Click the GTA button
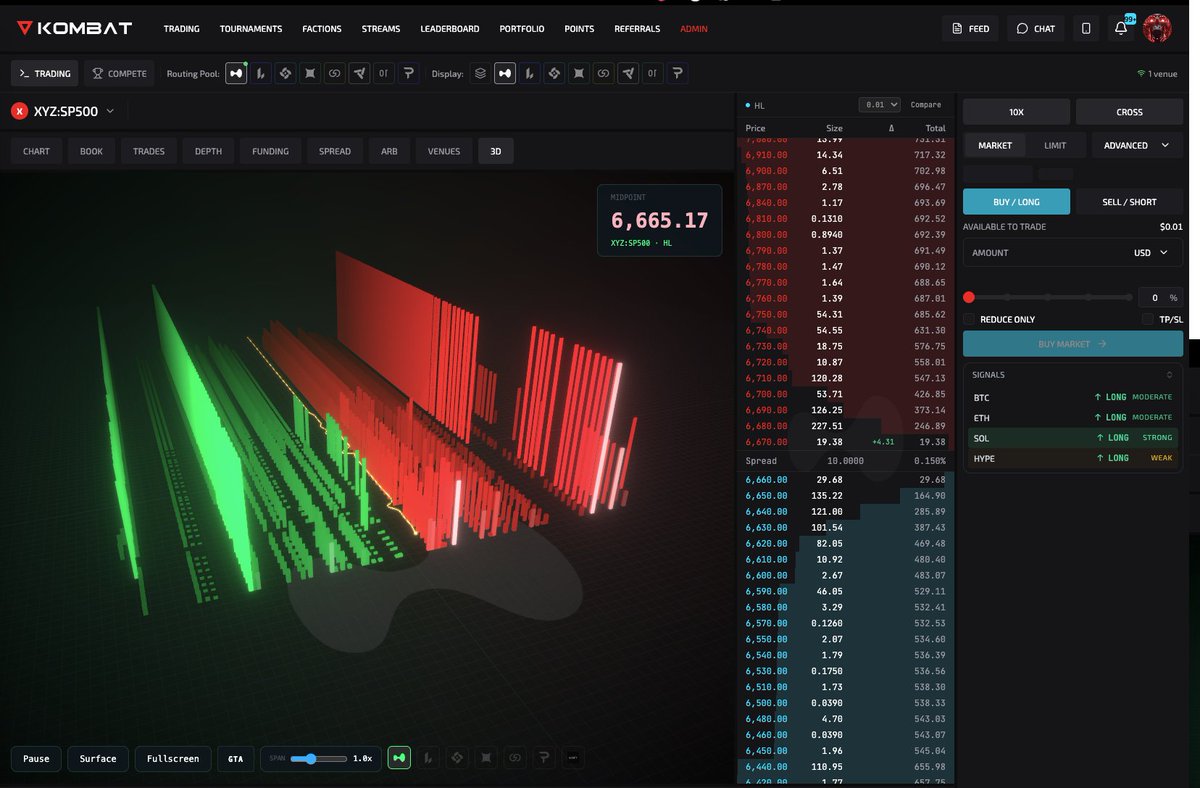The image size is (1200, 788). (x=236, y=758)
